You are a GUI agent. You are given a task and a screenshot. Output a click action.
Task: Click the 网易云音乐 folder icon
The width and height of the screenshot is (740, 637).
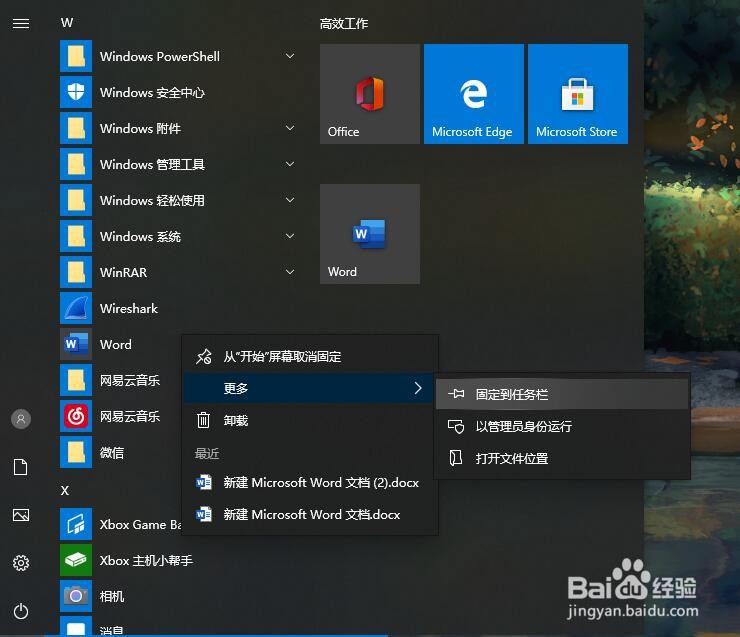[x=76, y=380]
